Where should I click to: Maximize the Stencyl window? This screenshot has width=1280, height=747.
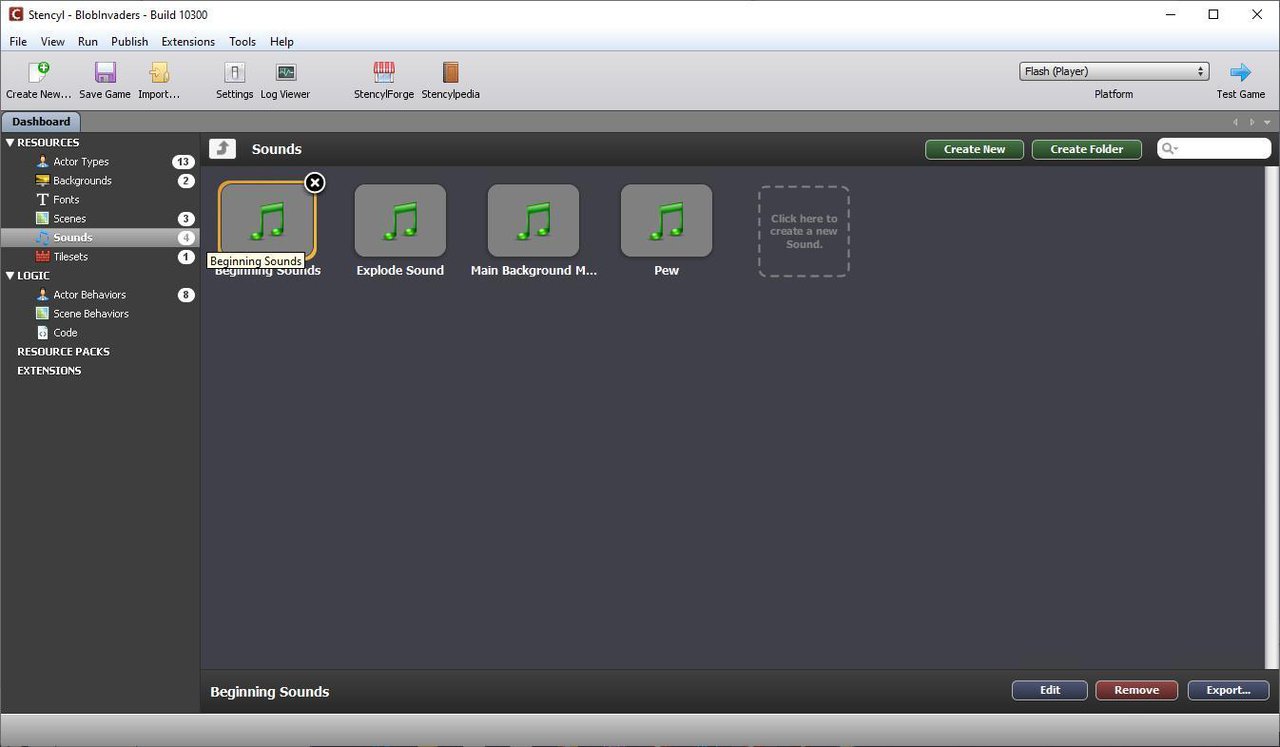click(x=1213, y=15)
